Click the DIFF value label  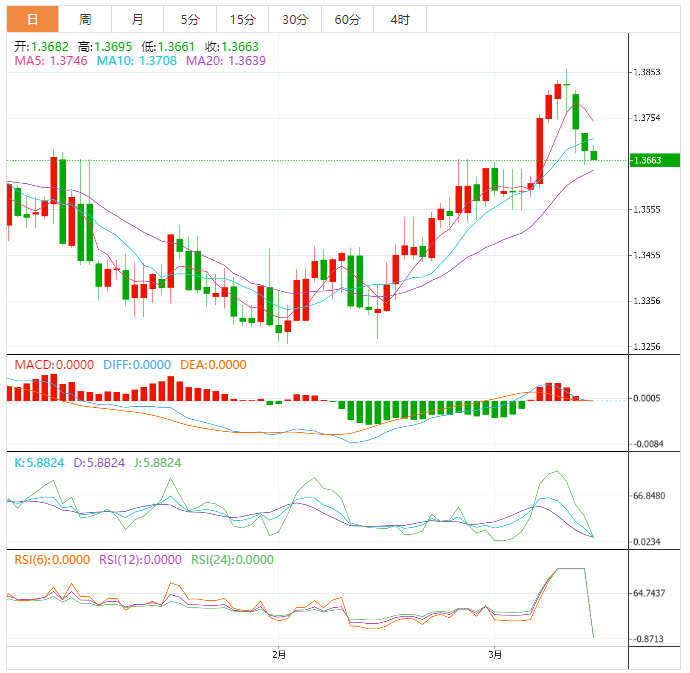[x=137, y=365]
